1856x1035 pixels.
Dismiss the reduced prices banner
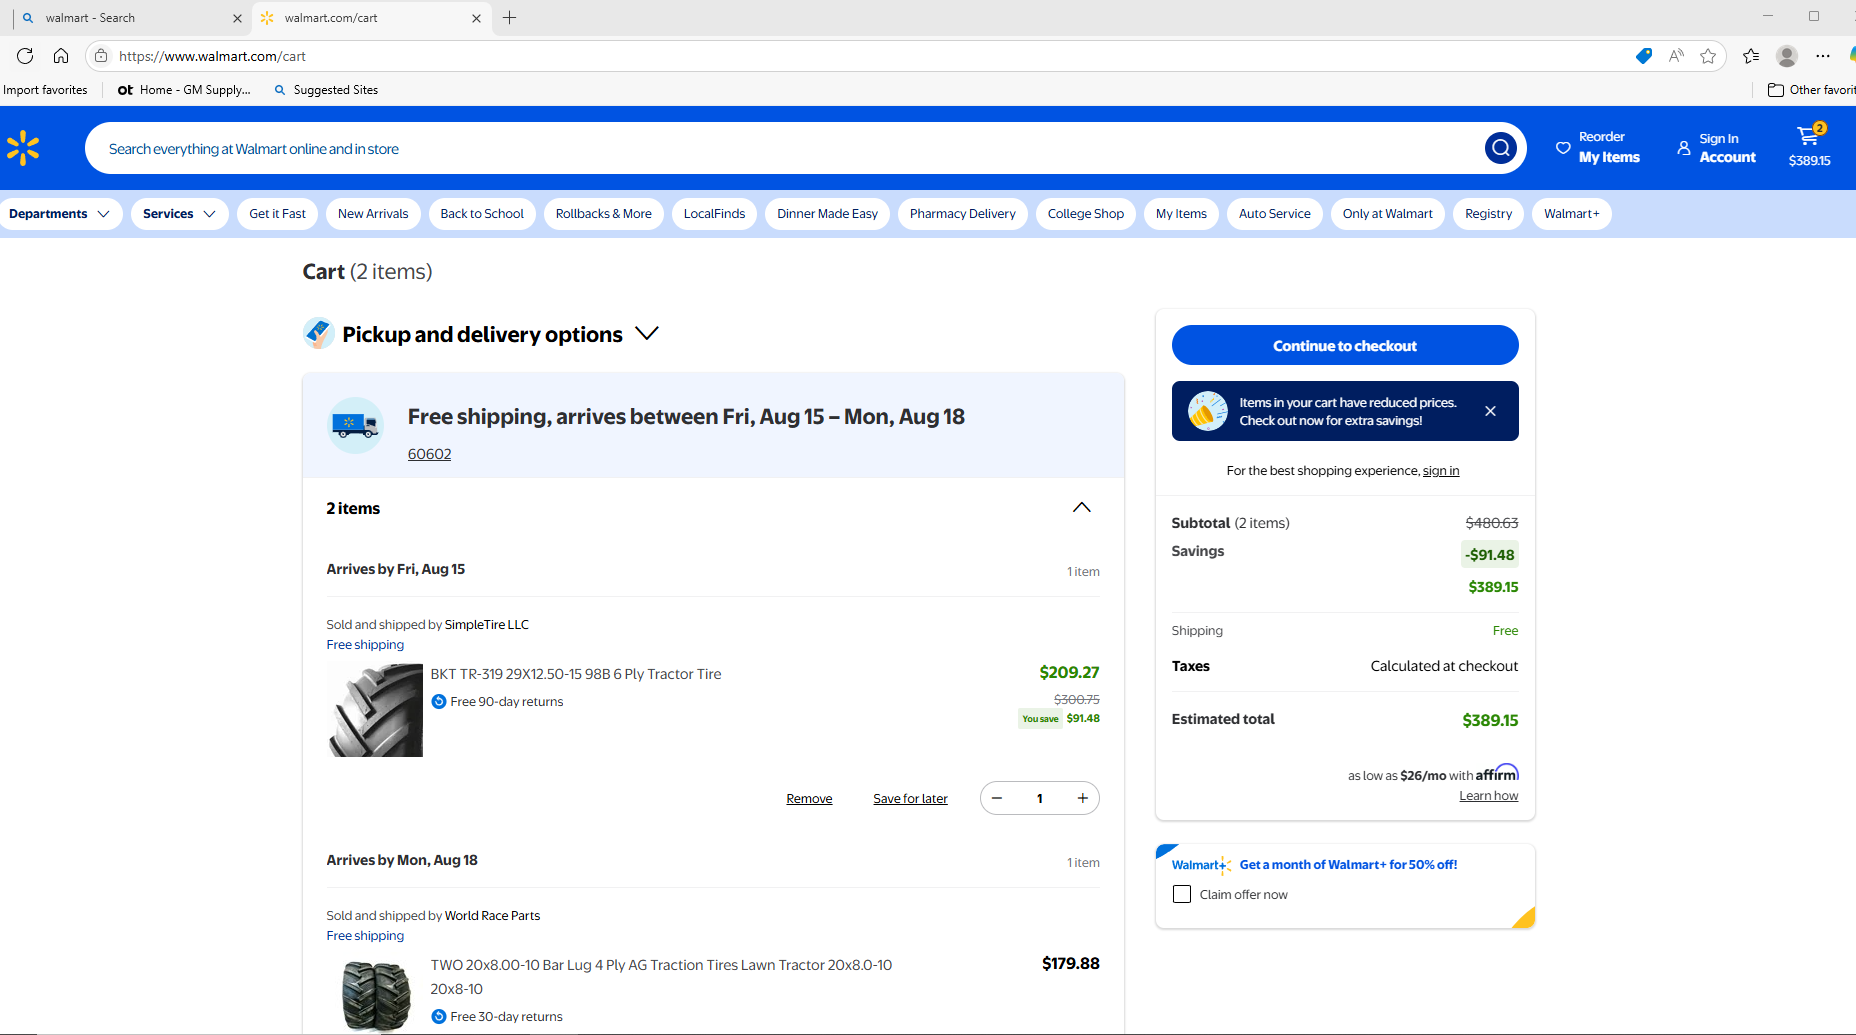click(1490, 411)
